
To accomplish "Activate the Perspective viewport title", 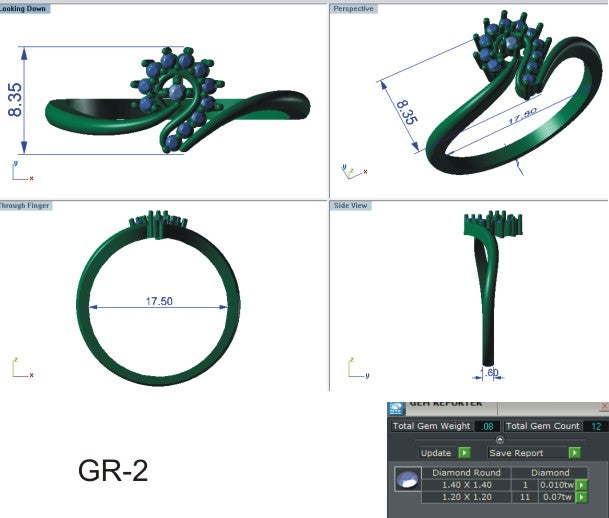I will [x=353, y=8].
